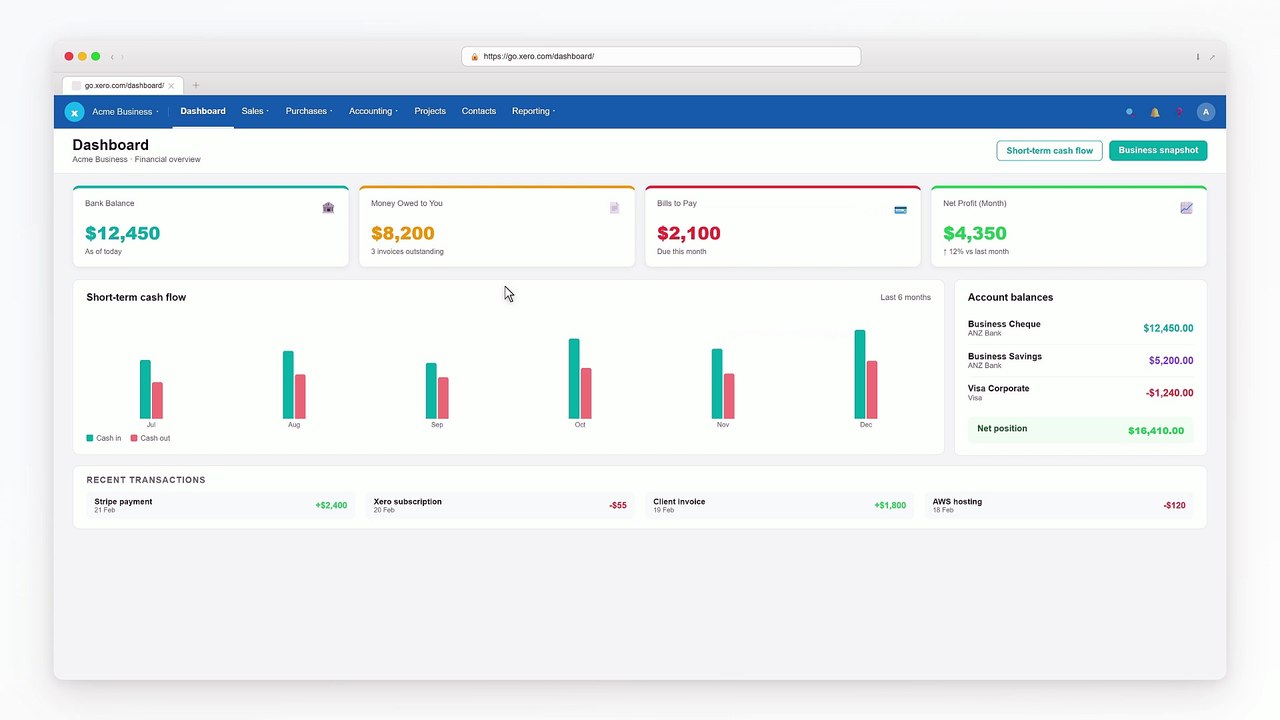Click the Net position $16,410.00 value

pos(1156,431)
